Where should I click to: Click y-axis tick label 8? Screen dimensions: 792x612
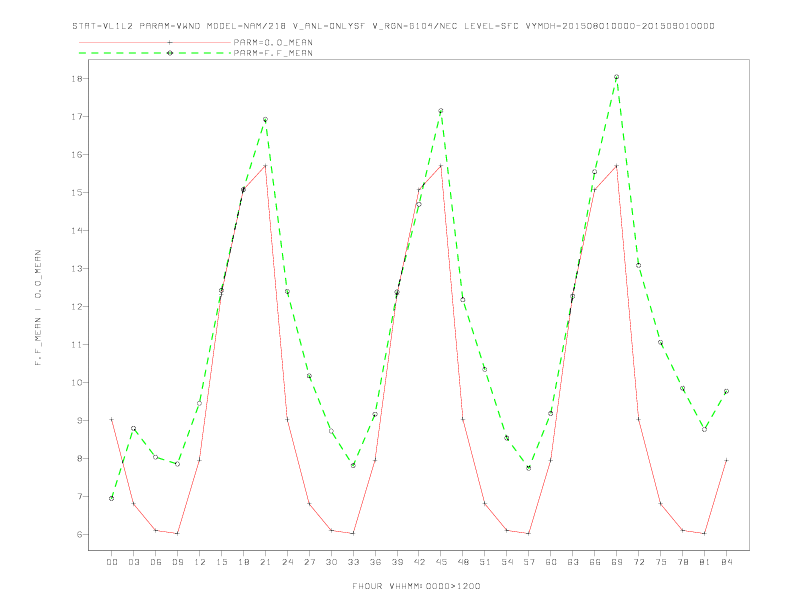click(80, 458)
